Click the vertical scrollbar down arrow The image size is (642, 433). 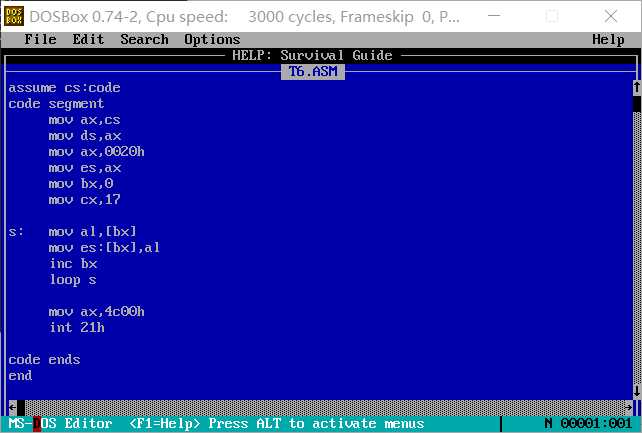tap(637, 391)
